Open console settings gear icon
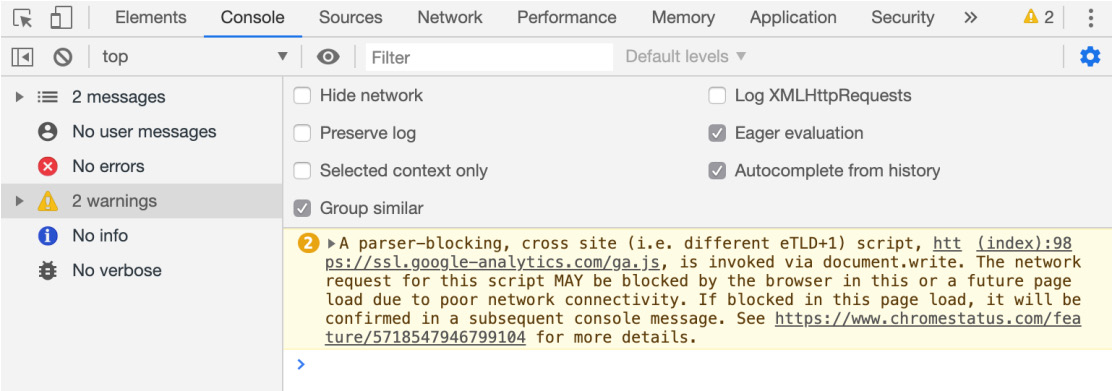Screen dimensions: 1112x391 coord(1090,57)
